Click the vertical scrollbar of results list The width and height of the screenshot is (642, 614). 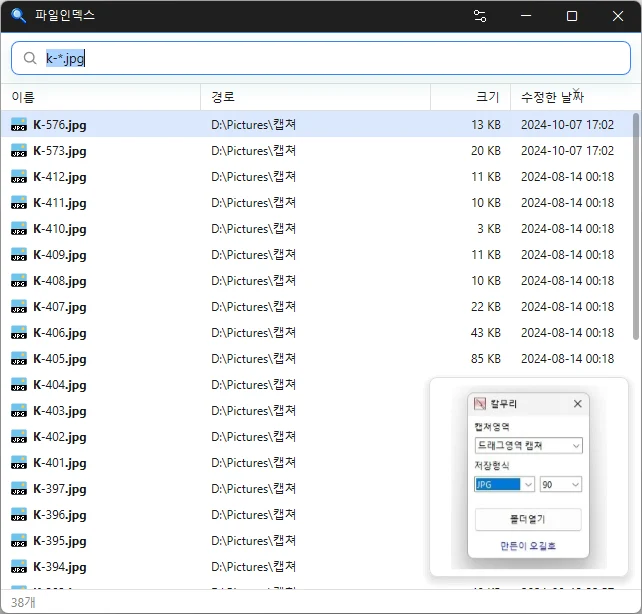(x=636, y=226)
